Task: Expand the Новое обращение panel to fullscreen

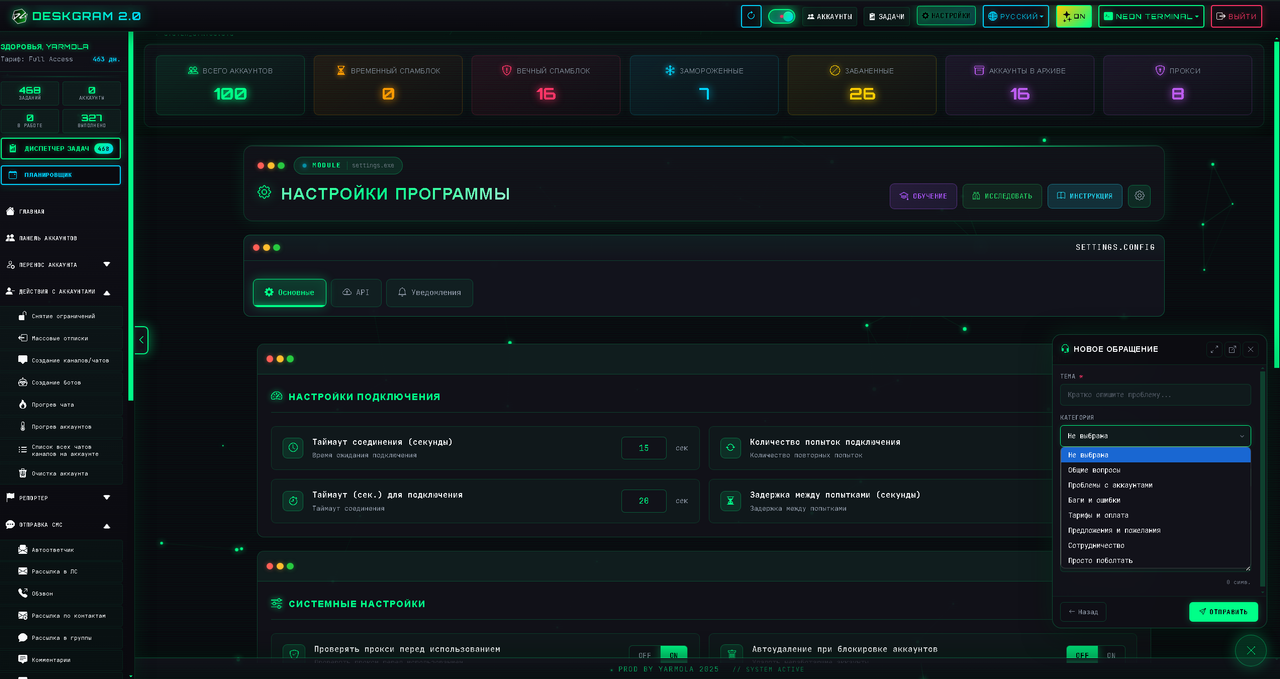Action: coord(1214,349)
